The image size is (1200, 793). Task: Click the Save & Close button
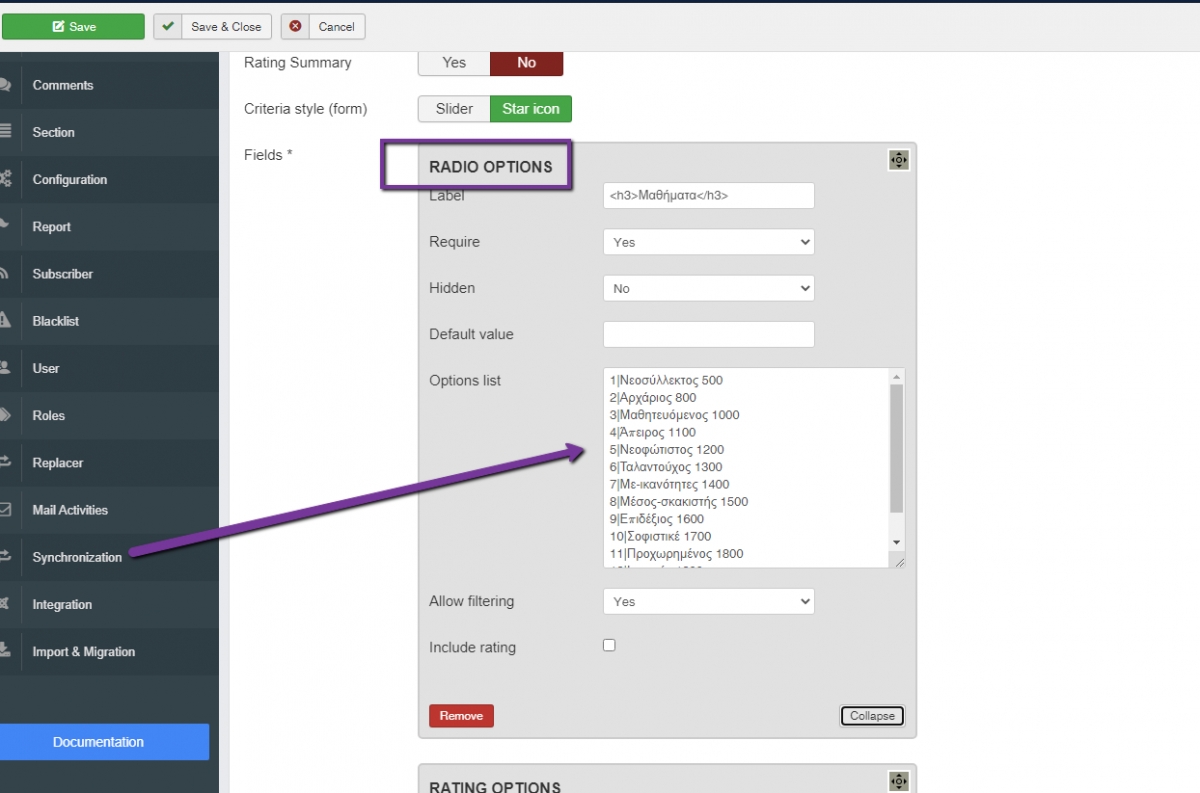pyautogui.click(x=212, y=26)
